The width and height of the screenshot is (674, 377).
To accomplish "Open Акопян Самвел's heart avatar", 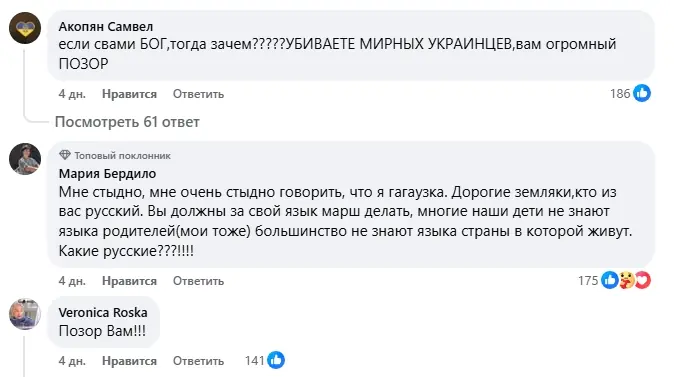I will coord(25,28).
